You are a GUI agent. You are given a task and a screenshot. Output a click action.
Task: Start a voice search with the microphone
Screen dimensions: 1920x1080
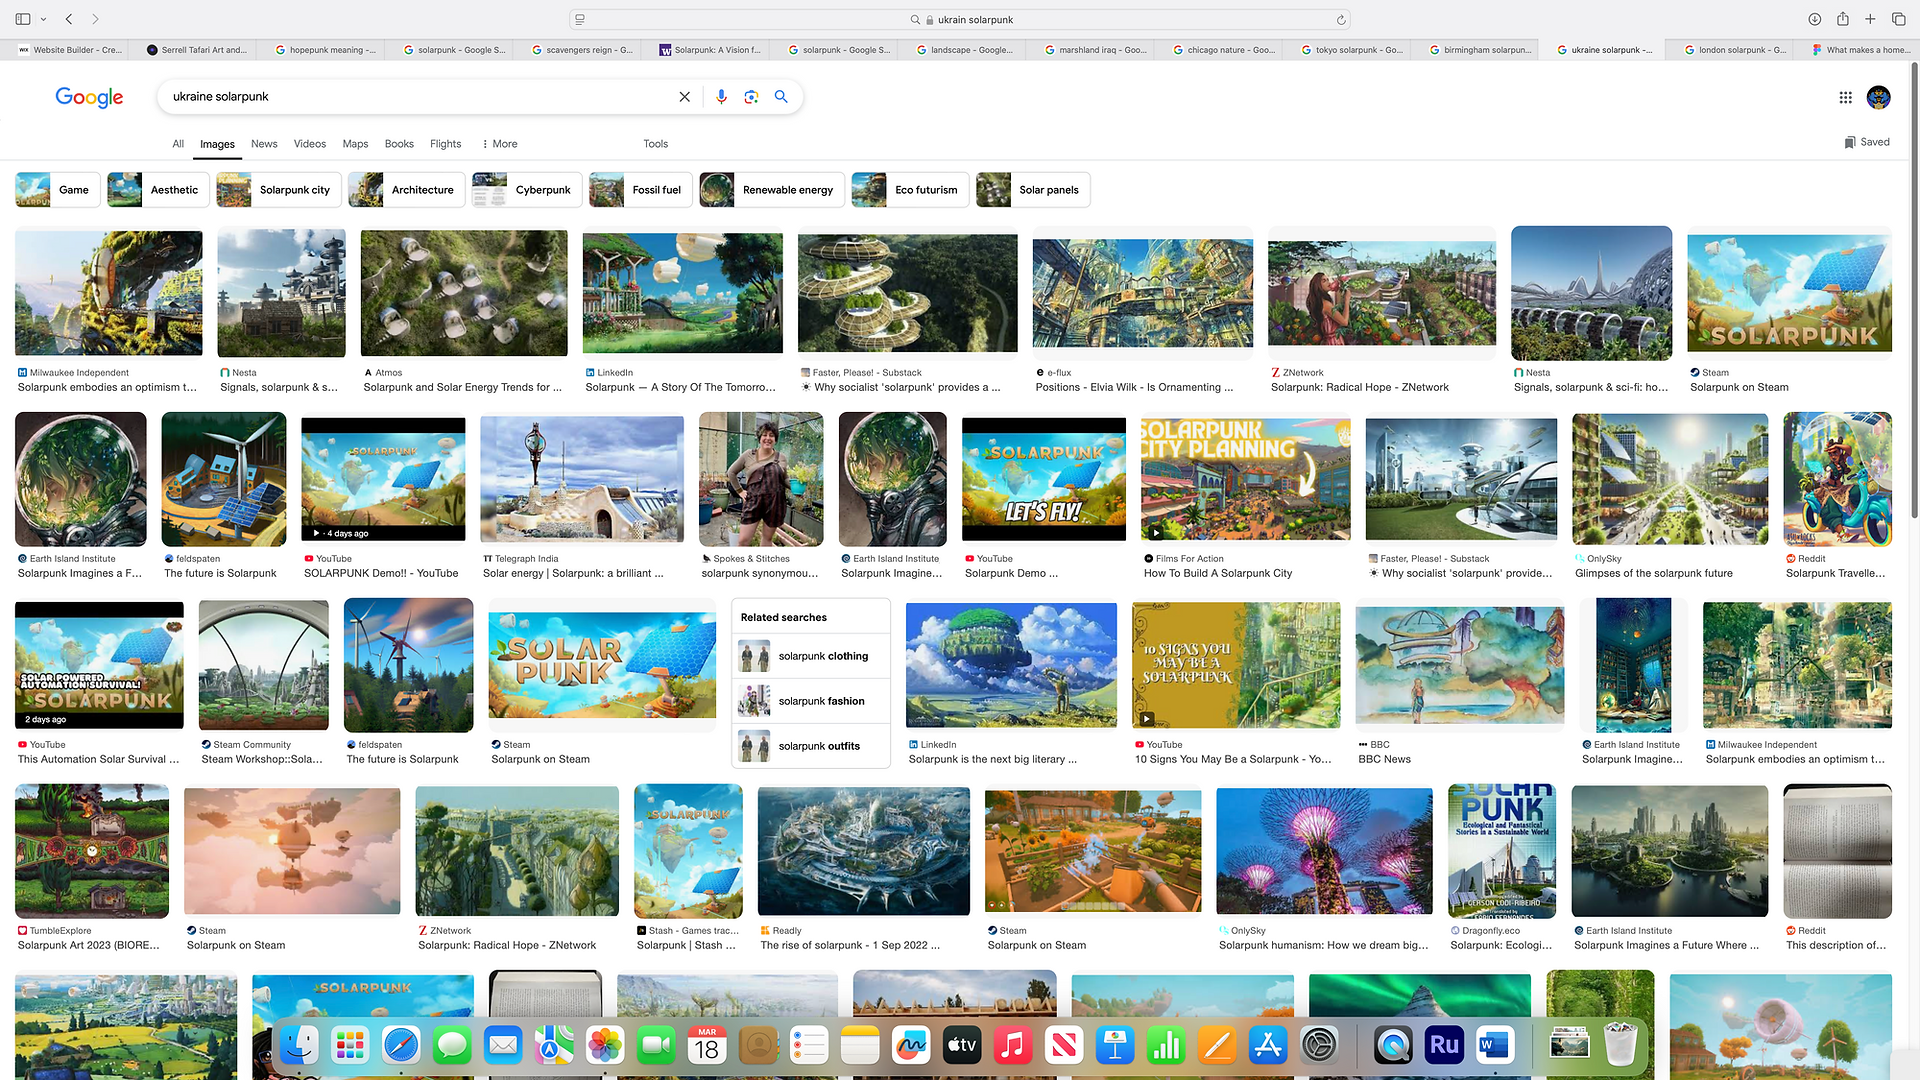click(x=721, y=97)
